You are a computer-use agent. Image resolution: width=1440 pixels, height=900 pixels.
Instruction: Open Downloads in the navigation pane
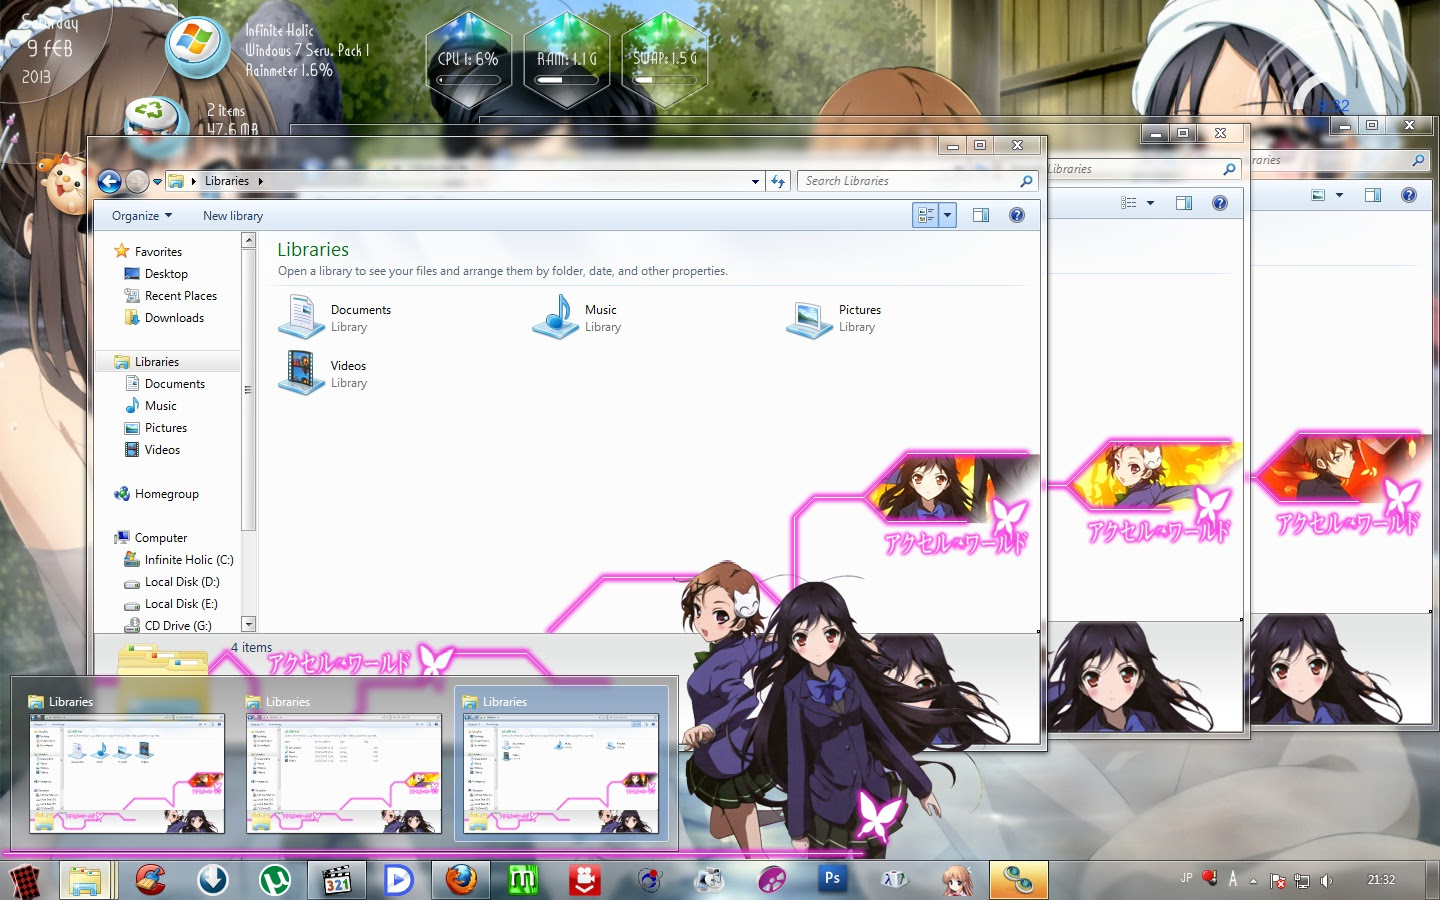(174, 318)
